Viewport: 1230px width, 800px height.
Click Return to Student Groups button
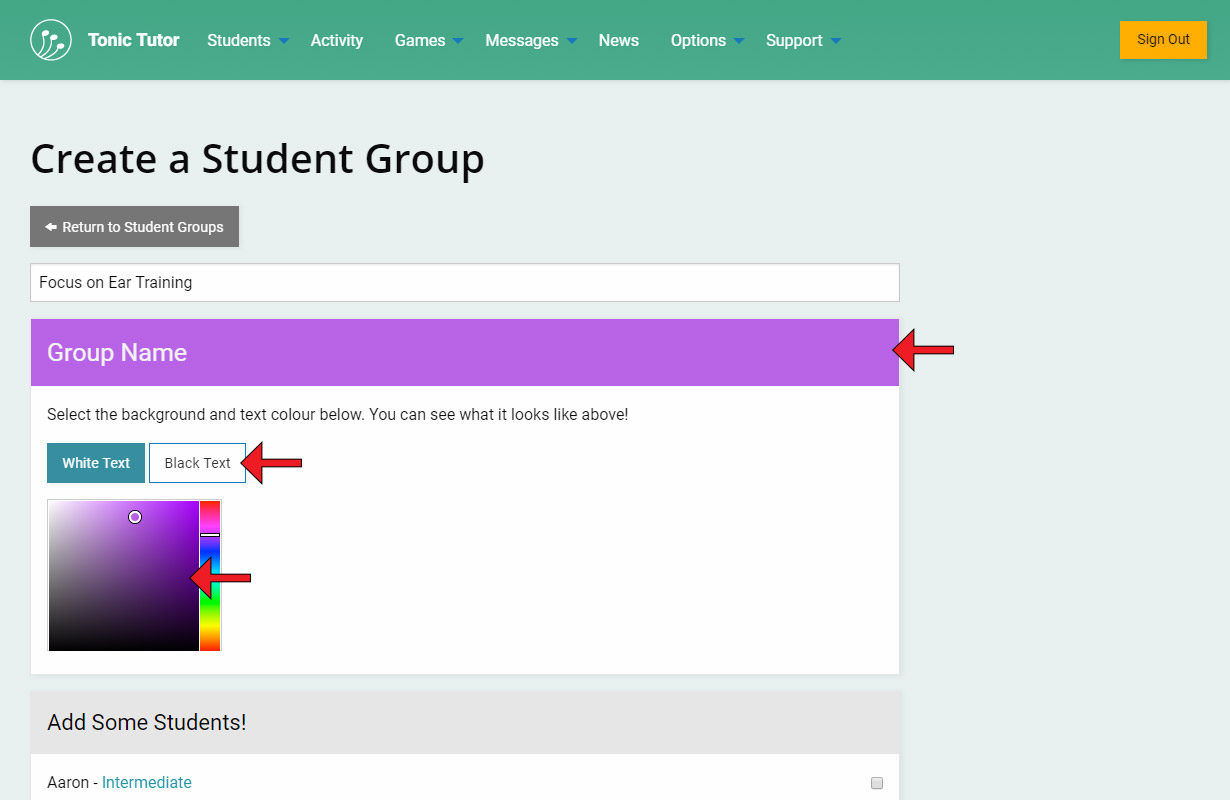134,227
